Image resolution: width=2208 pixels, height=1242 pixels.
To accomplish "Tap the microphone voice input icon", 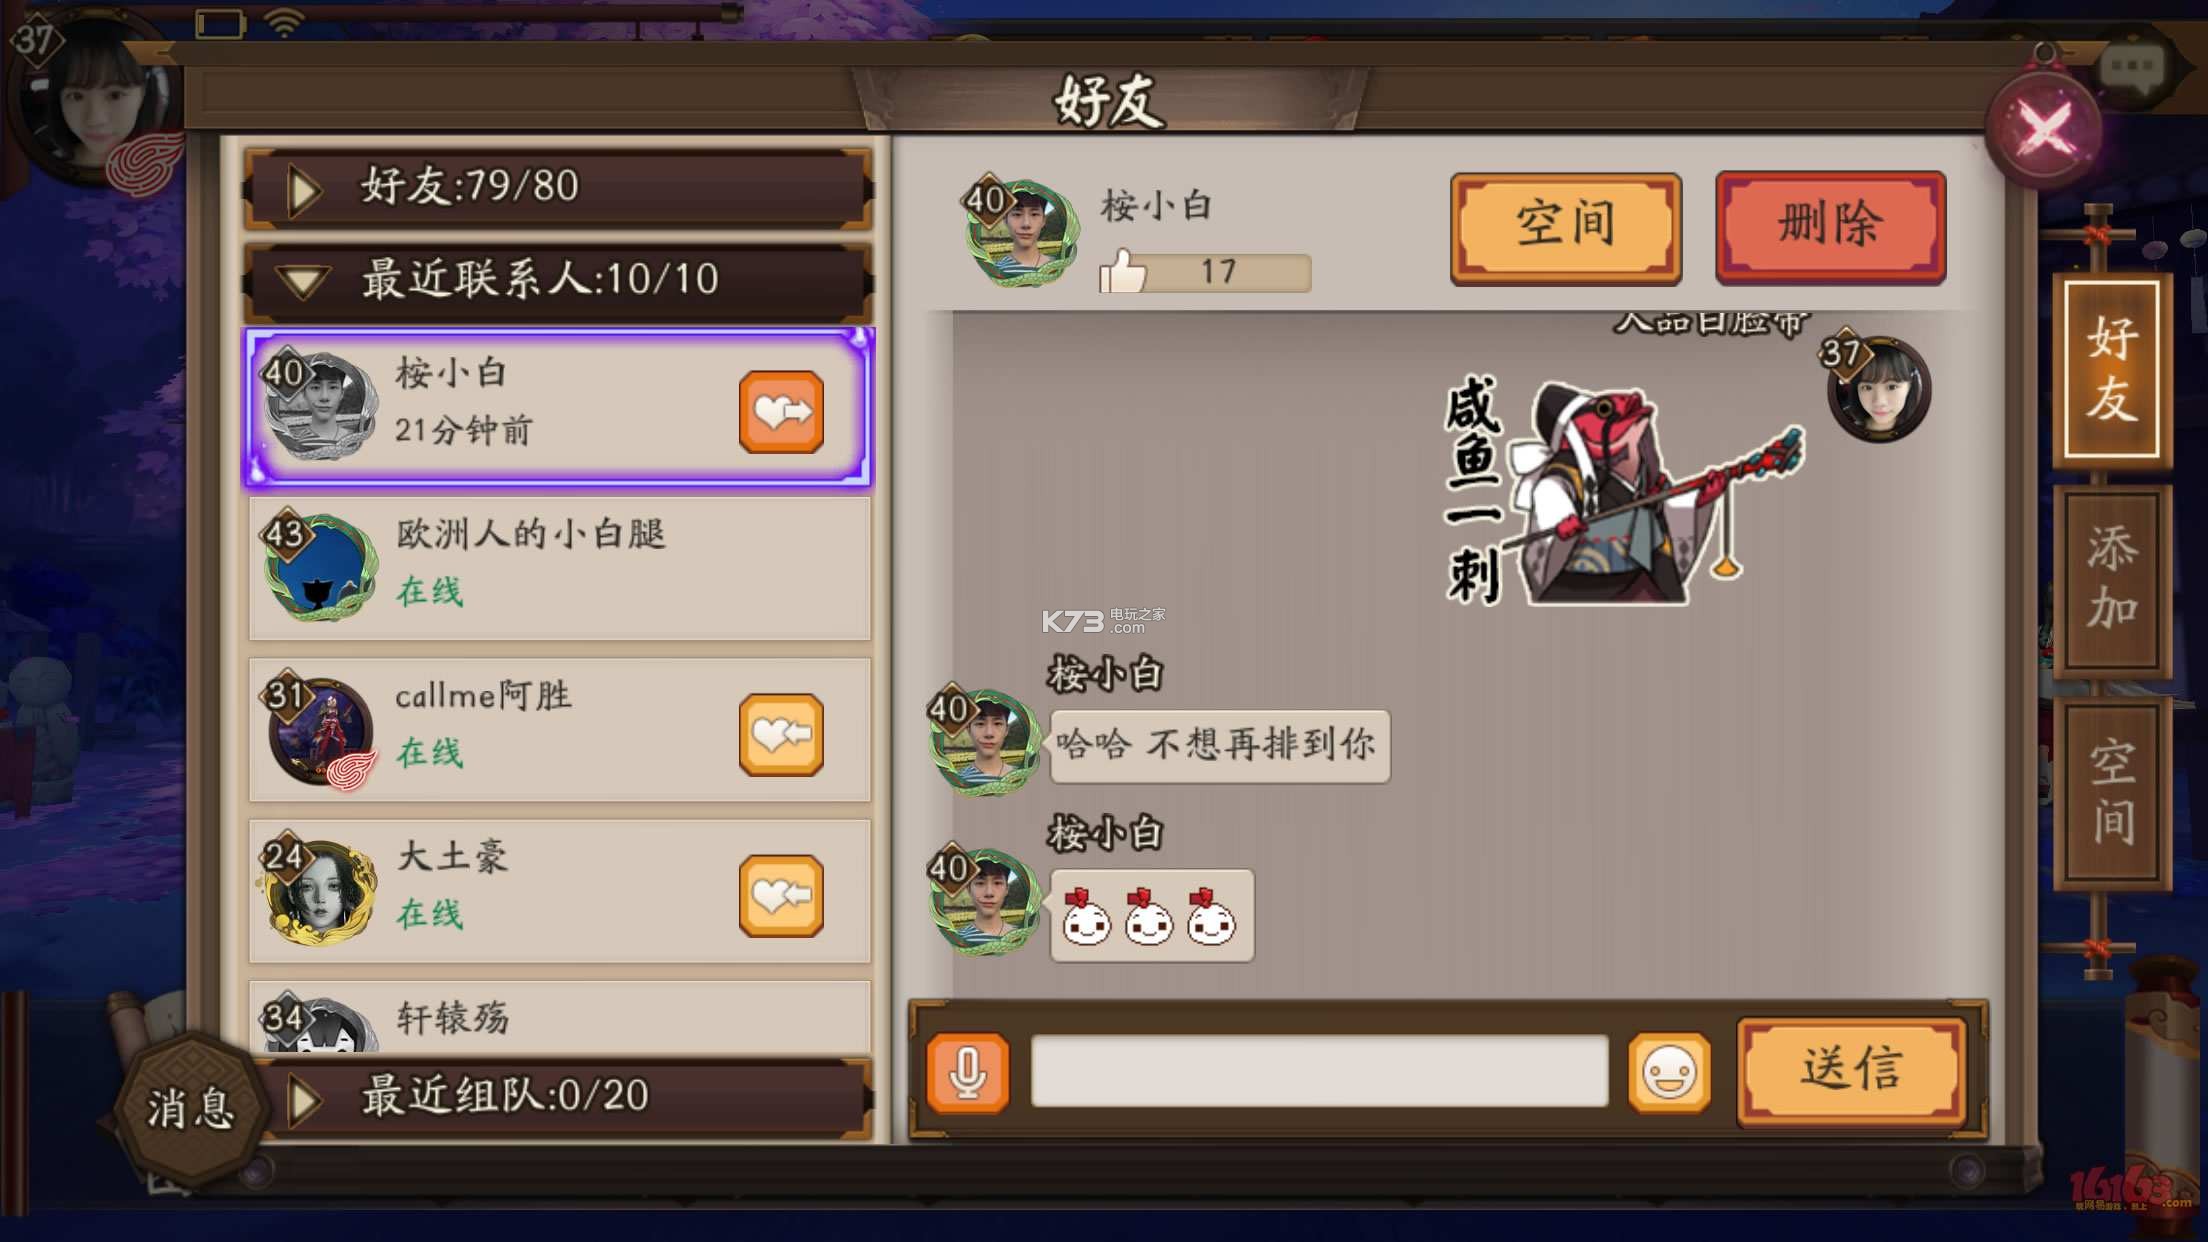I will (x=967, y=1073).
